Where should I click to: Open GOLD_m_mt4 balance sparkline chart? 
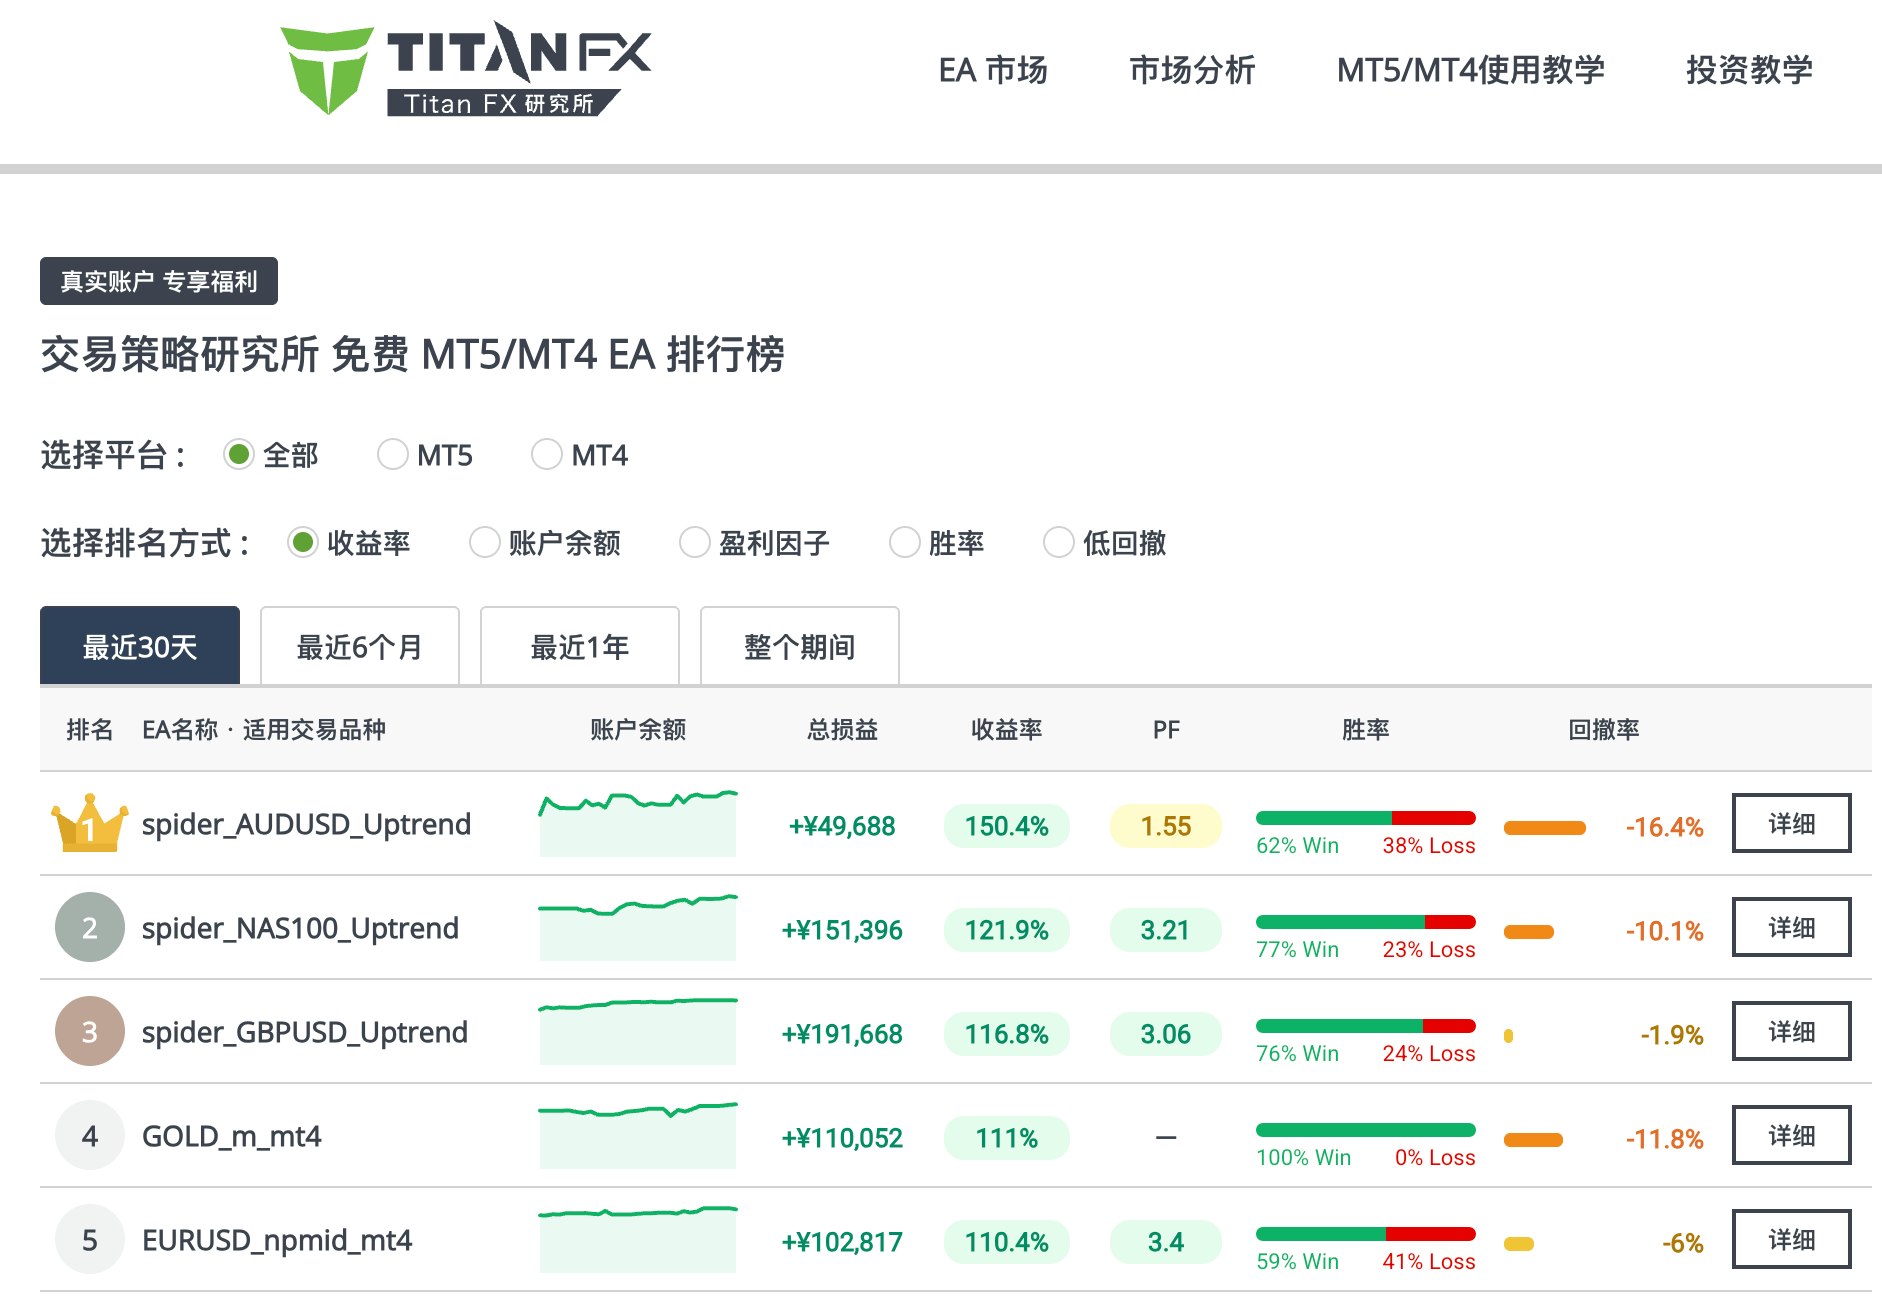[x=637, y=1136]
